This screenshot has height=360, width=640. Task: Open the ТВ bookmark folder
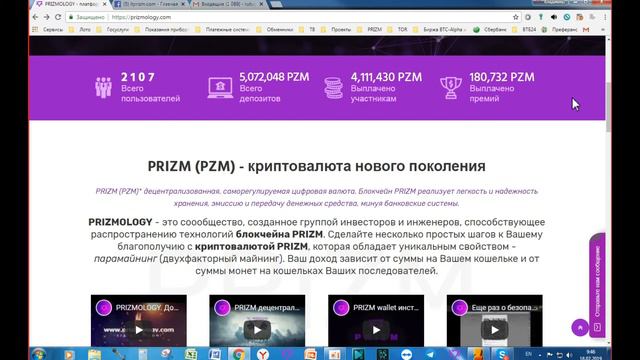coord(307,29)
